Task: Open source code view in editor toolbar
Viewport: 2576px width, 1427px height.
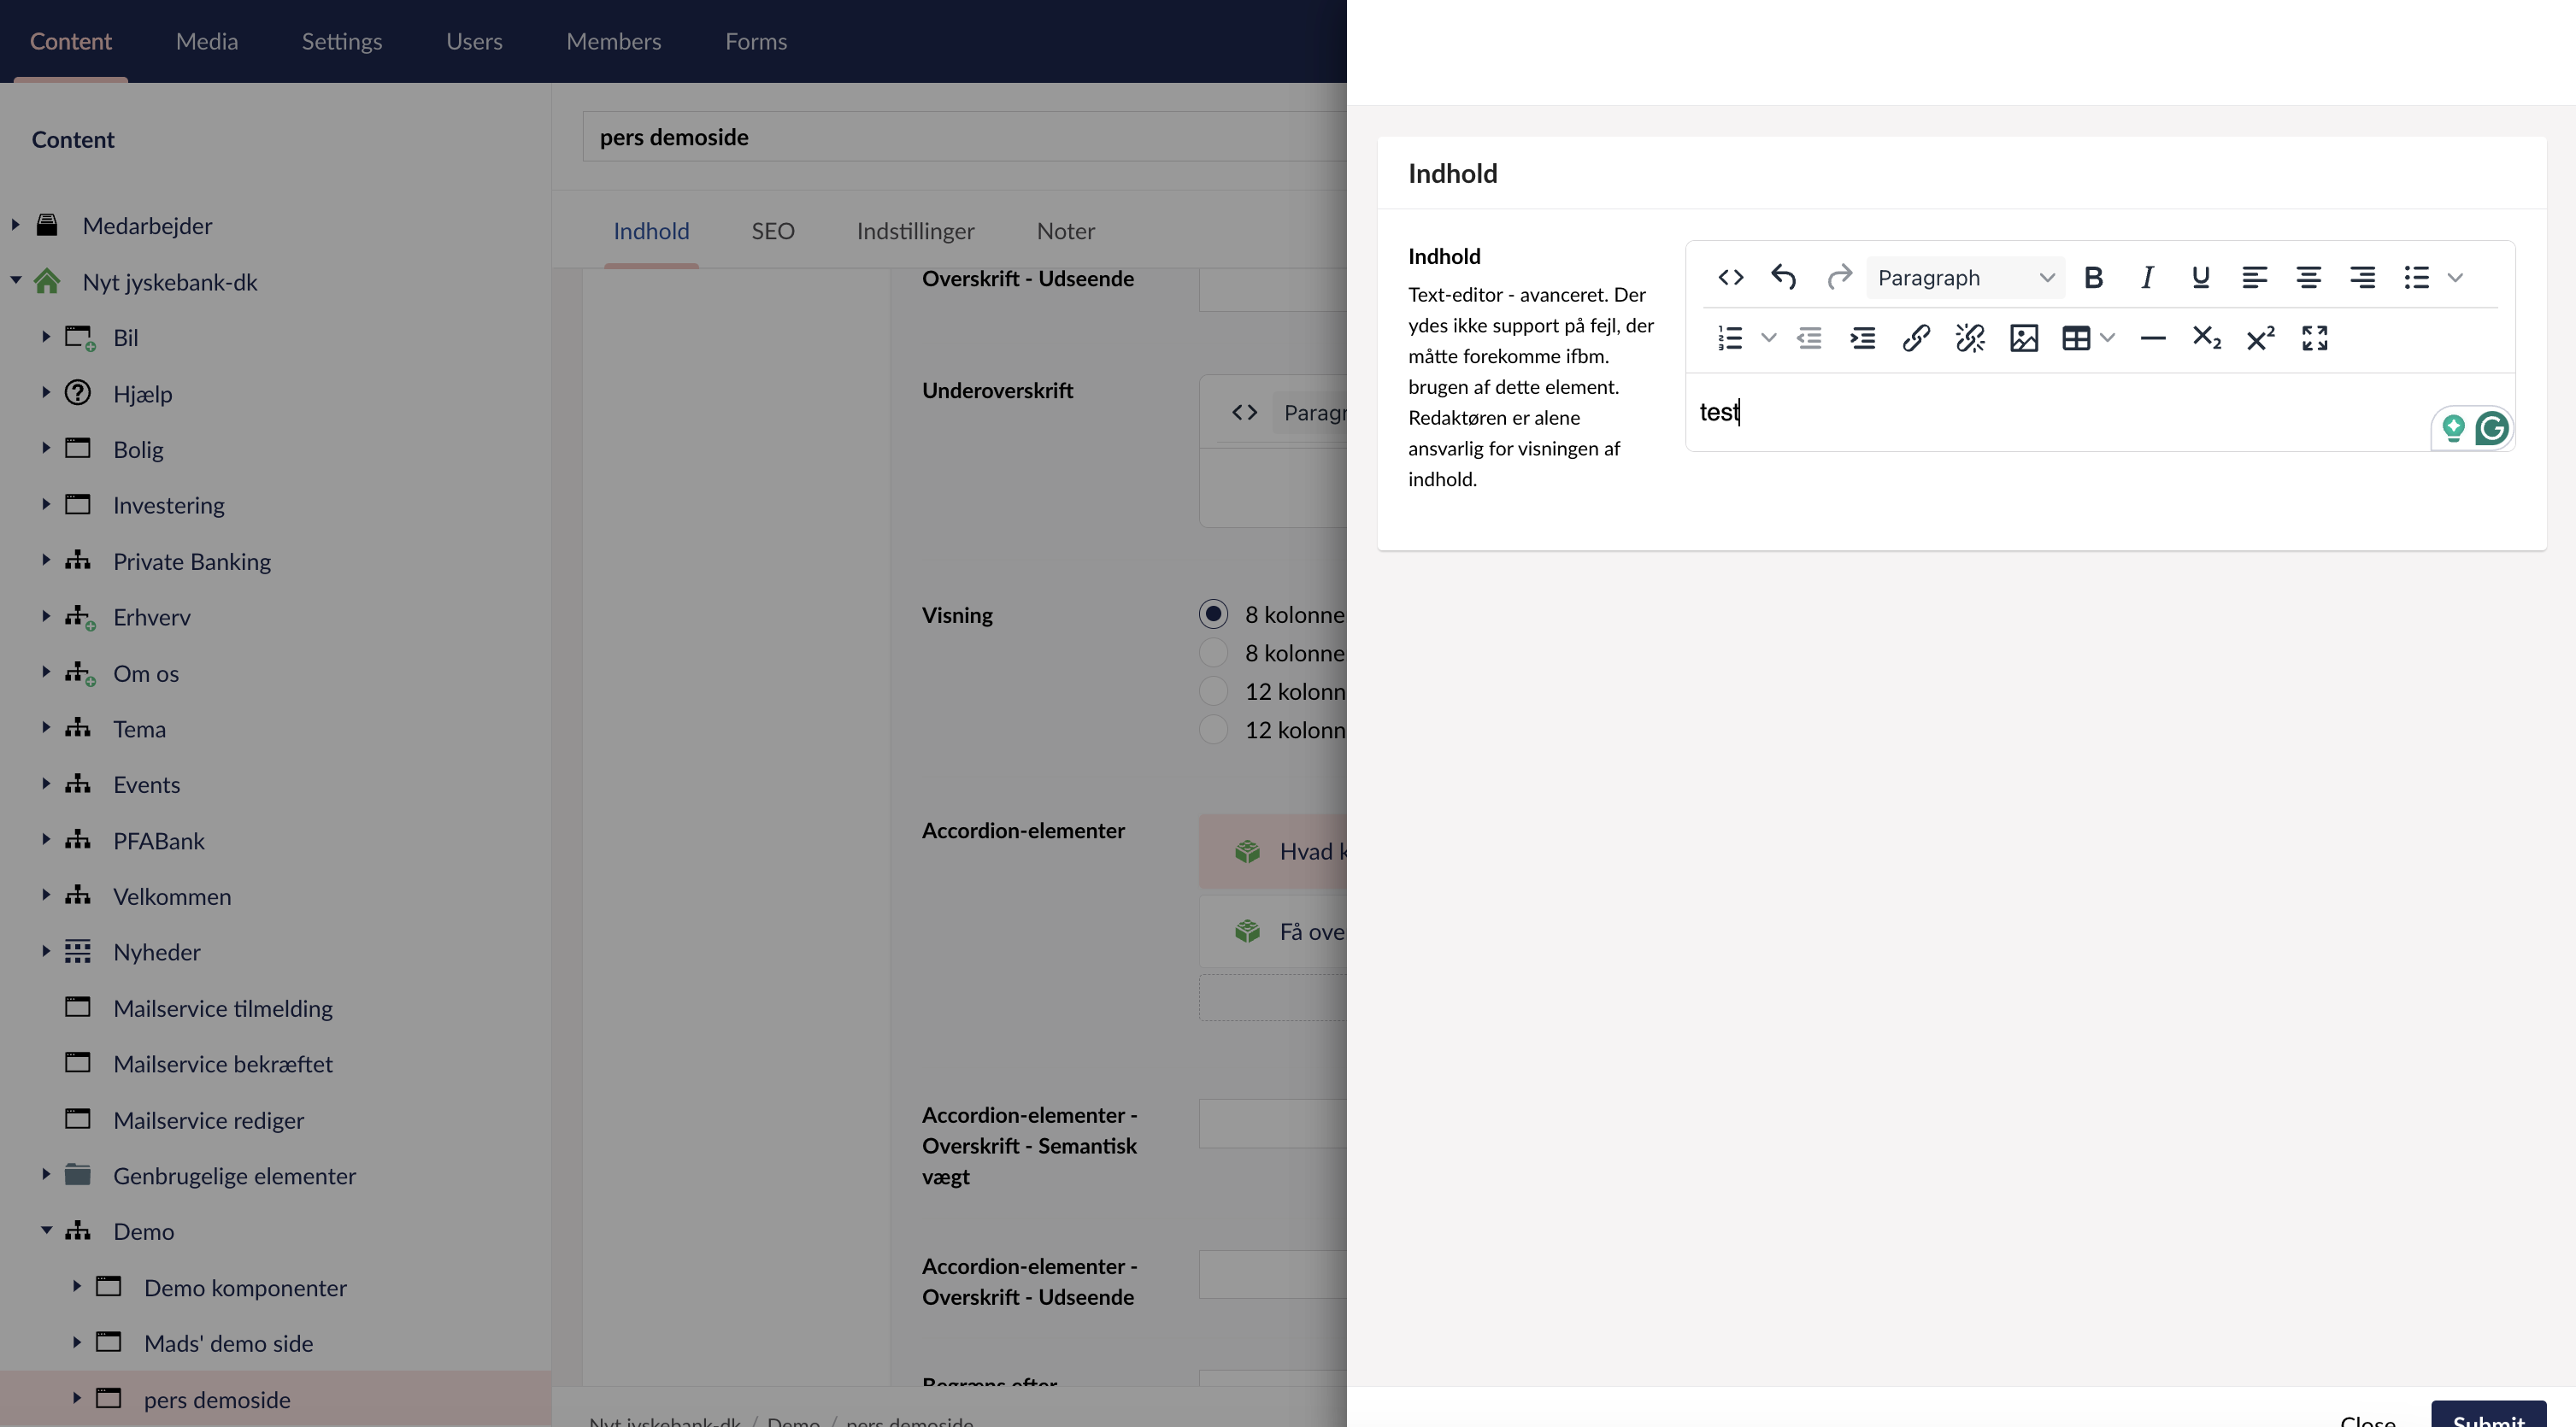Action: 1730,277
